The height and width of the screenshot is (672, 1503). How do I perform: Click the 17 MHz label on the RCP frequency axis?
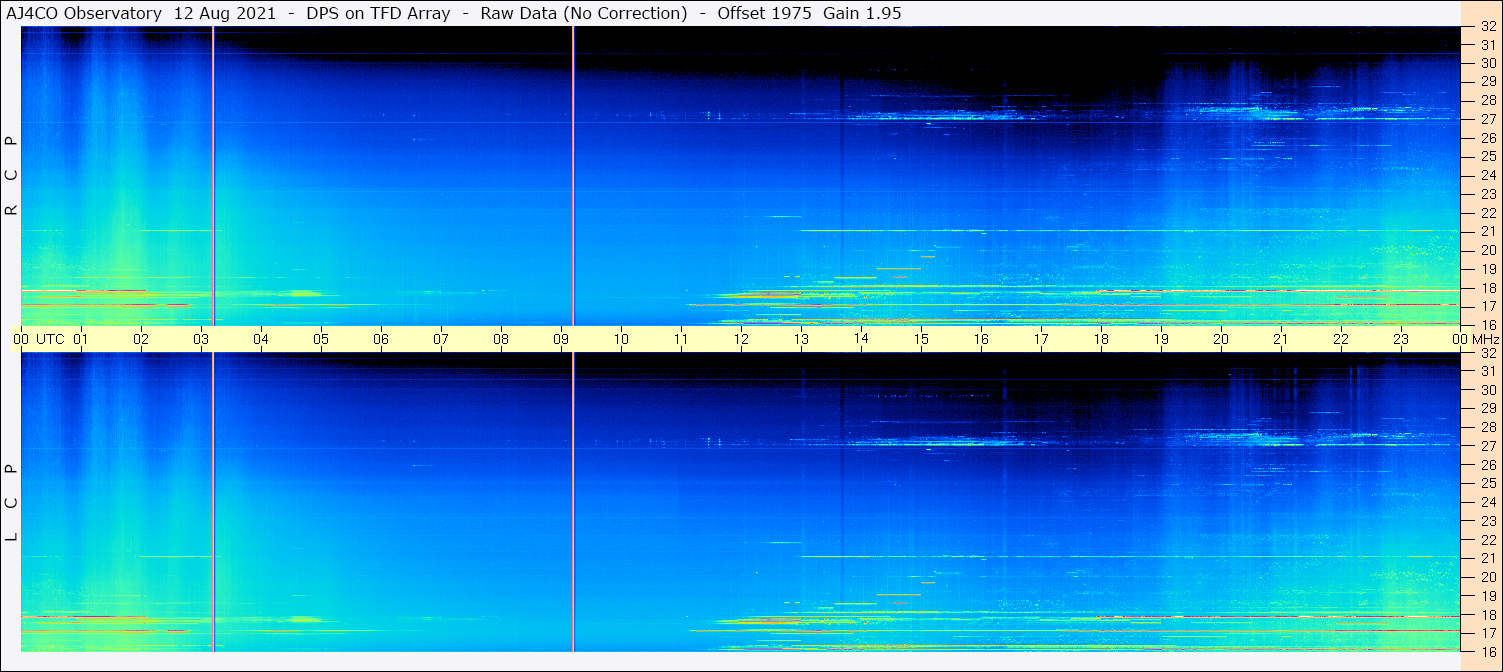1487,306
